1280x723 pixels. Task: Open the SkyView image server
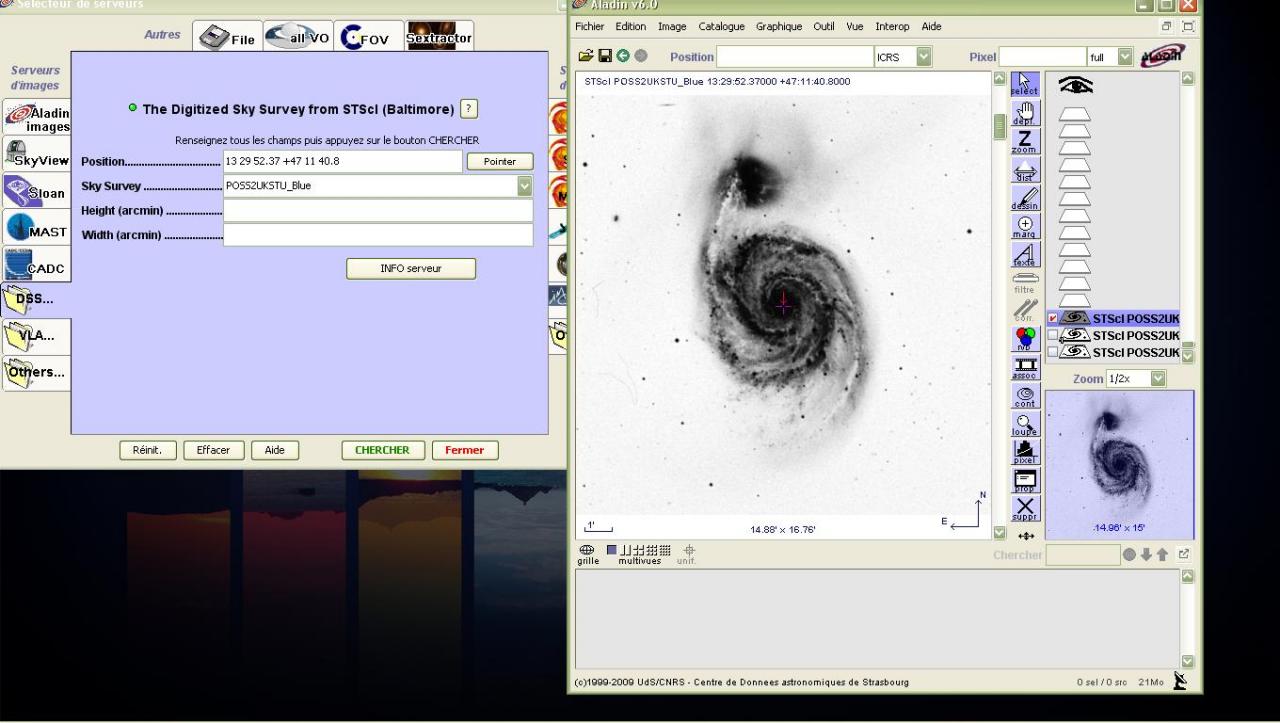point(36,155)
